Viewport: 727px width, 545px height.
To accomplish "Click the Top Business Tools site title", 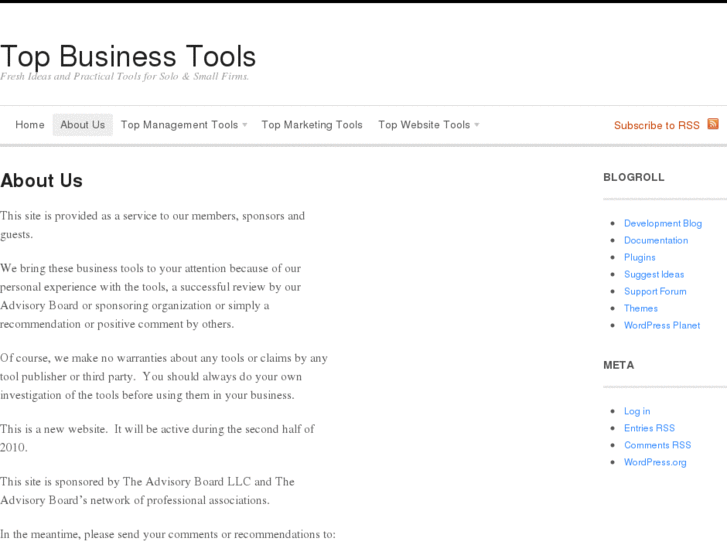I will tap(128, 57).
